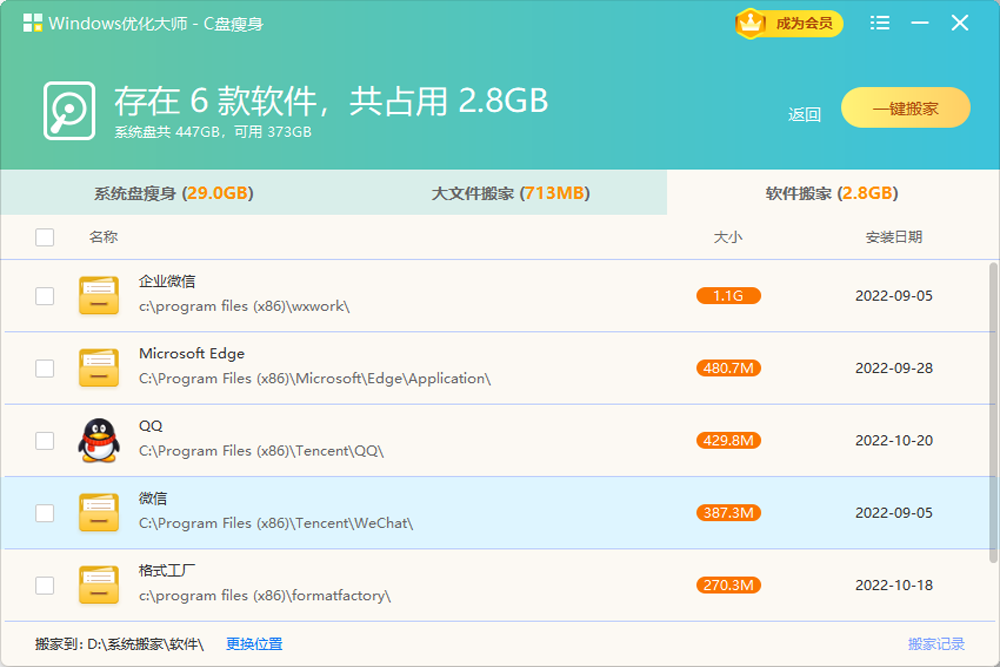Click the 微信 folder icon
The image size is (1000, 667).
(99, 513)
